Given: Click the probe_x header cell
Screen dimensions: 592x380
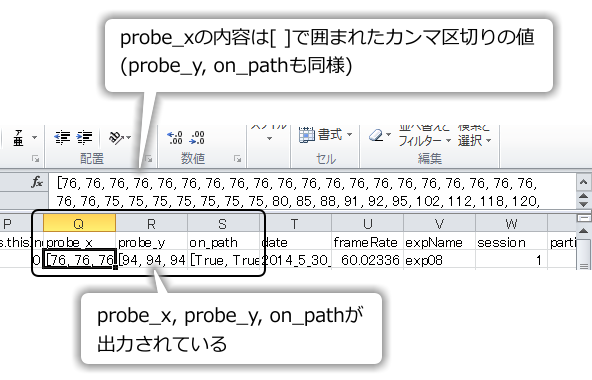Looking at the screenshot, I should [79, 242].
